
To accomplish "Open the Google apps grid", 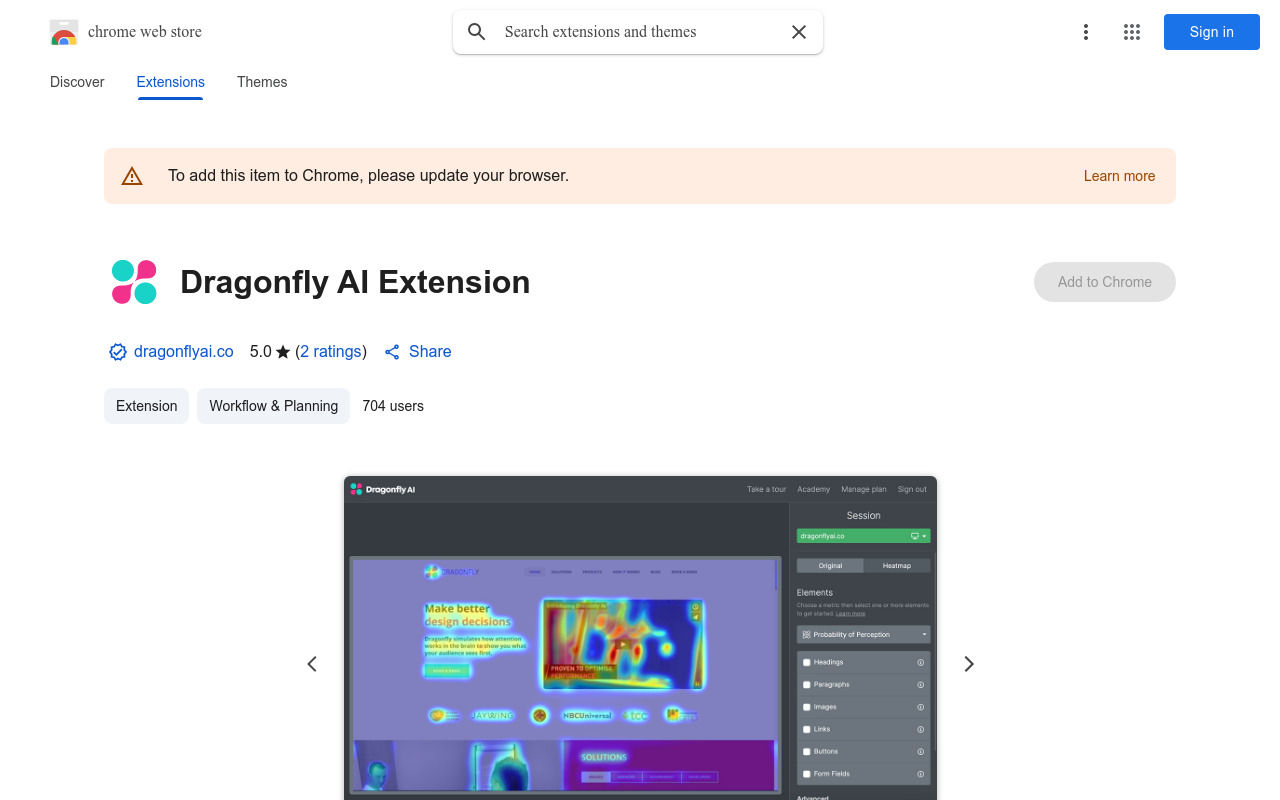I will click(1132, 32).
